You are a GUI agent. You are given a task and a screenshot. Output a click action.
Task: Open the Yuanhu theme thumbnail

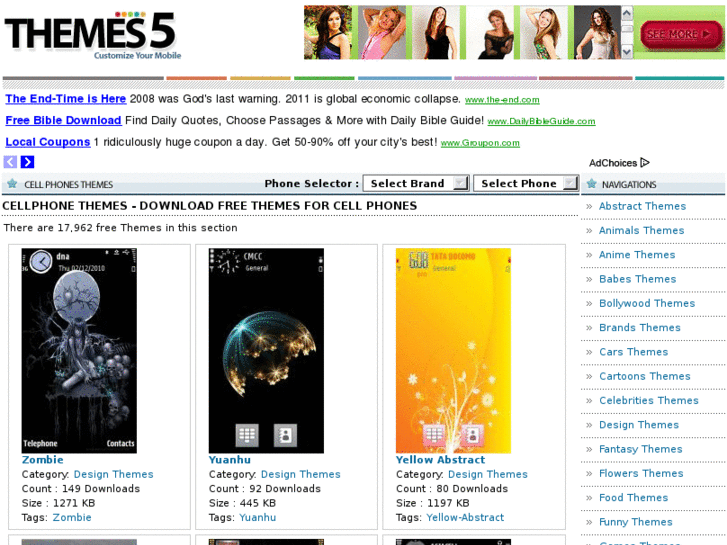(266, 351)
